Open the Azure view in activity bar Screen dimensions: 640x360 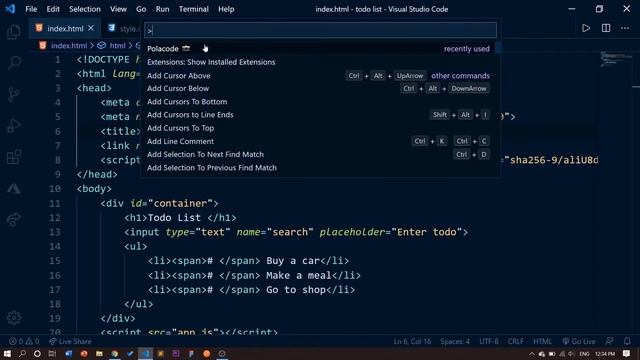tap(13, 188)
